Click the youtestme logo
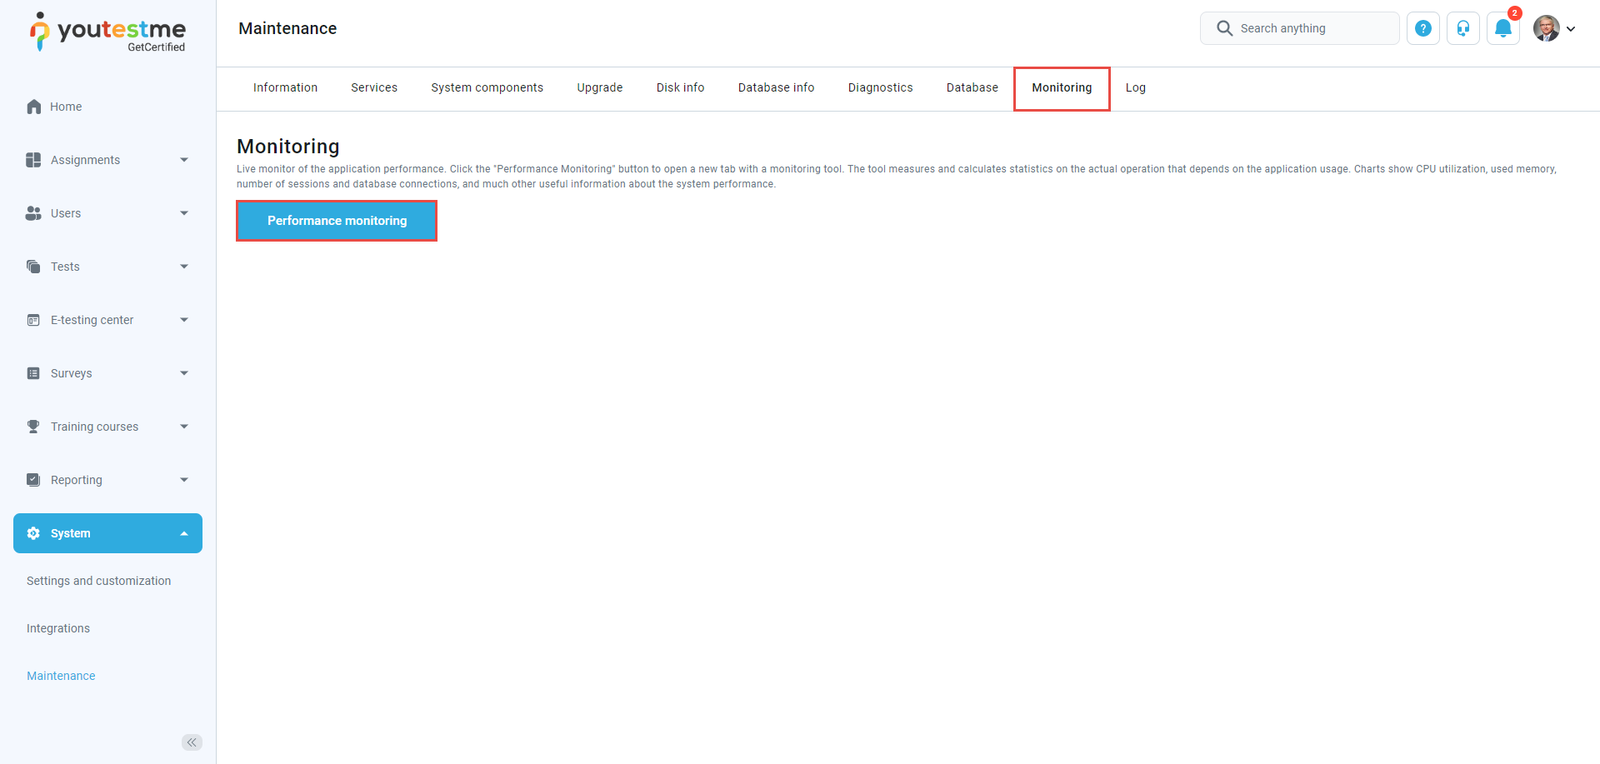 point(108,32)
